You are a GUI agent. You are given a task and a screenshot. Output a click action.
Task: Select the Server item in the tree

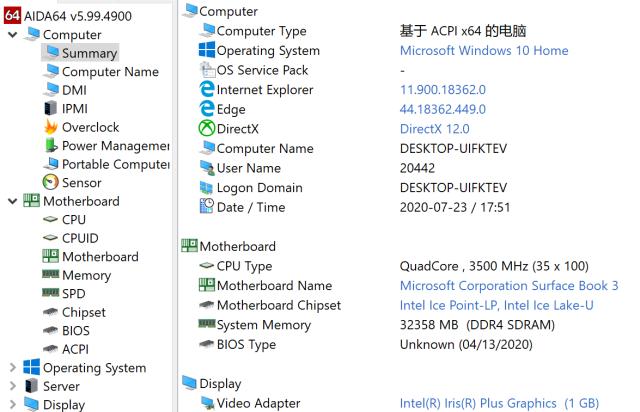tap(61, 386)
